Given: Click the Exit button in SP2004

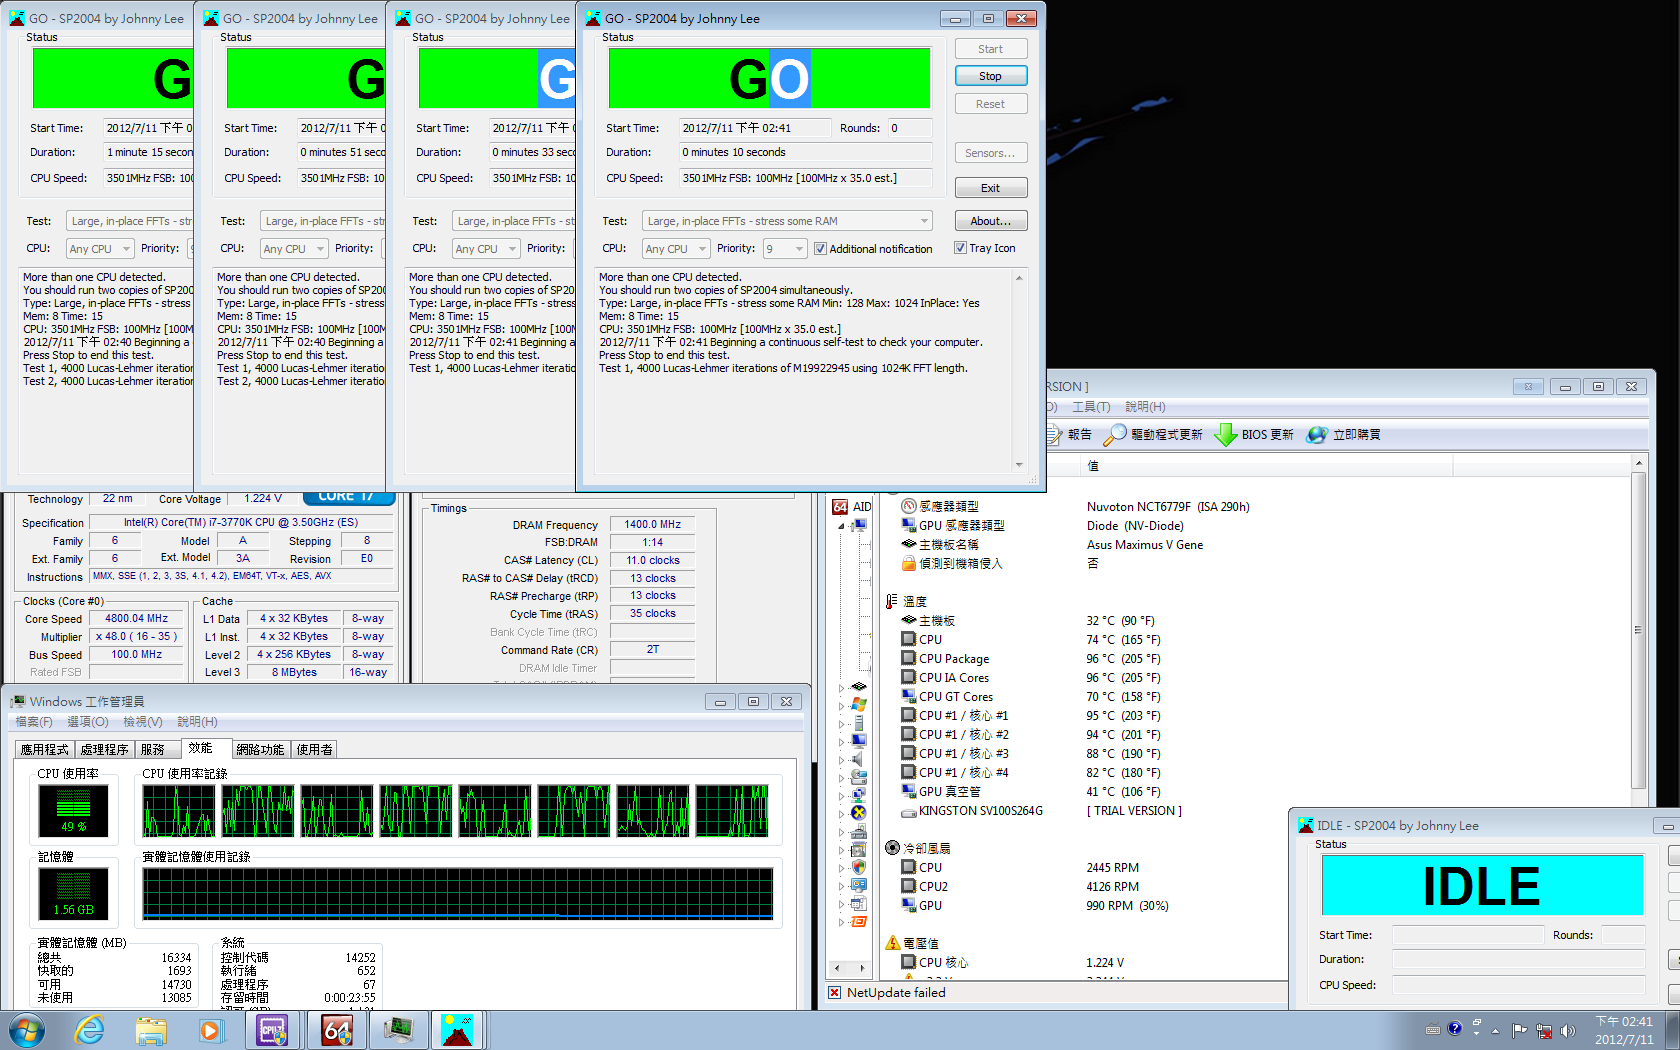Looking at the screenshot, I should pyautogui.click(x=990, y=188).
